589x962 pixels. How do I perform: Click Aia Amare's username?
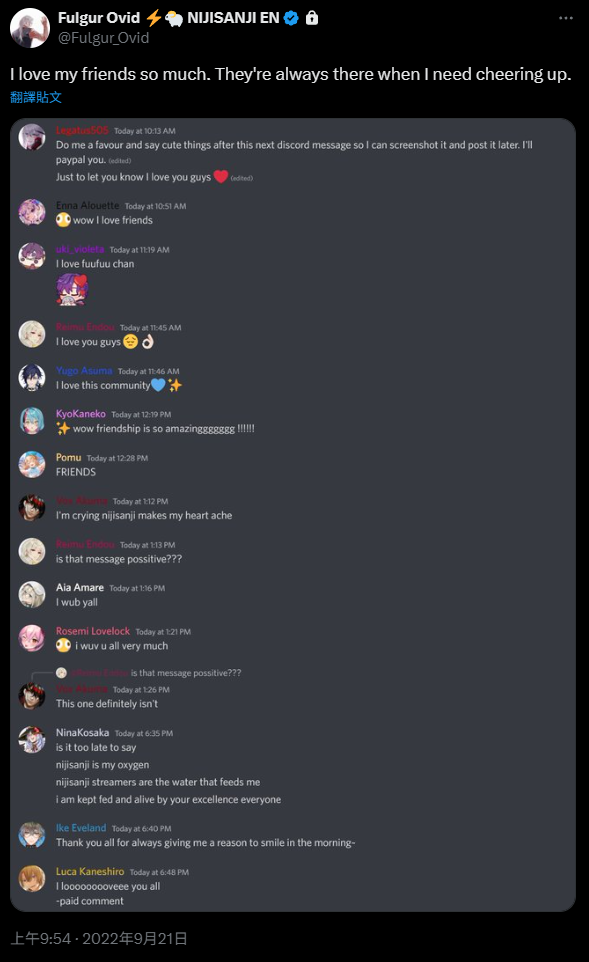coord(80,587)
